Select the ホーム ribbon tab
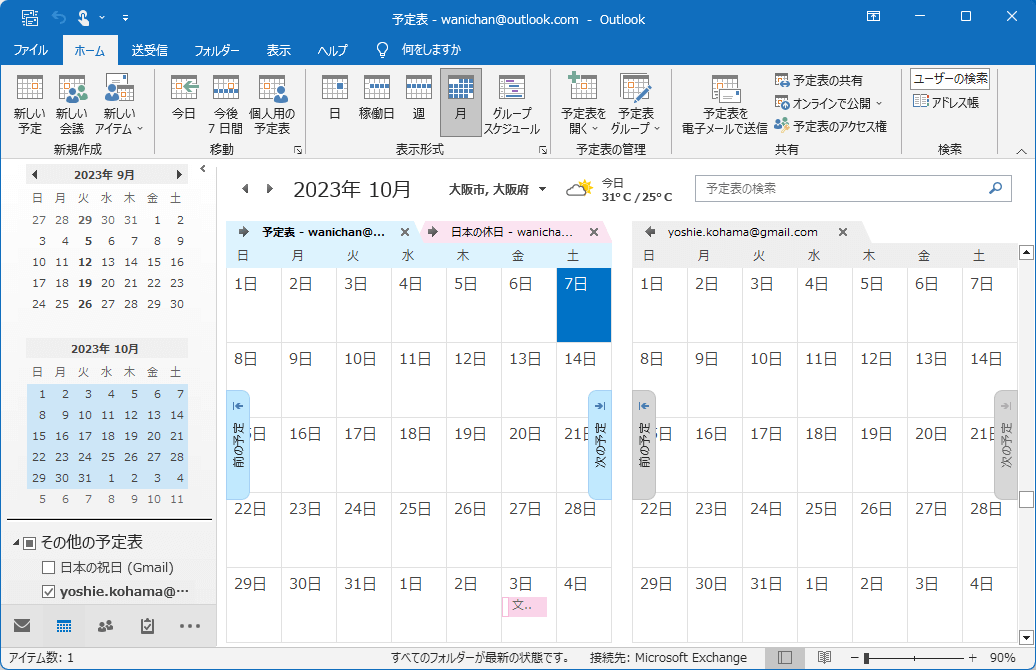The width and height of the screenshot is (1036, 670). [90, 50]
